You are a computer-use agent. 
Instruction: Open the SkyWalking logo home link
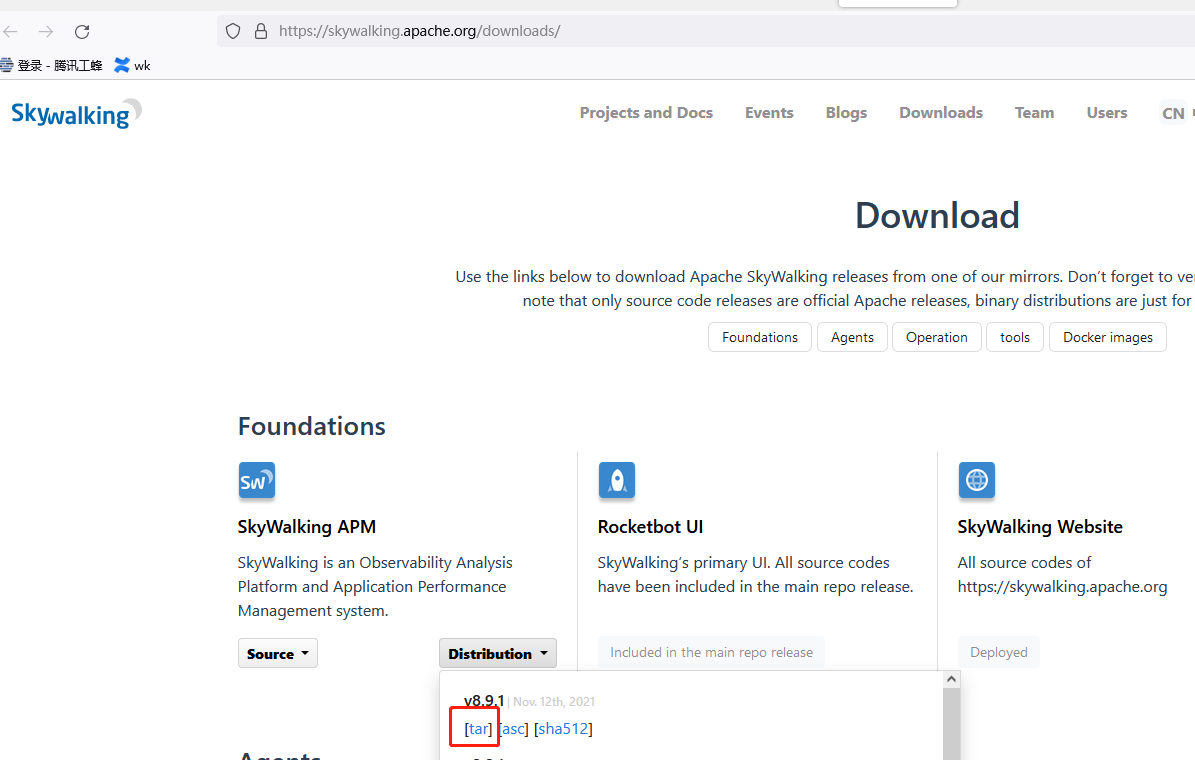[76, 114]
